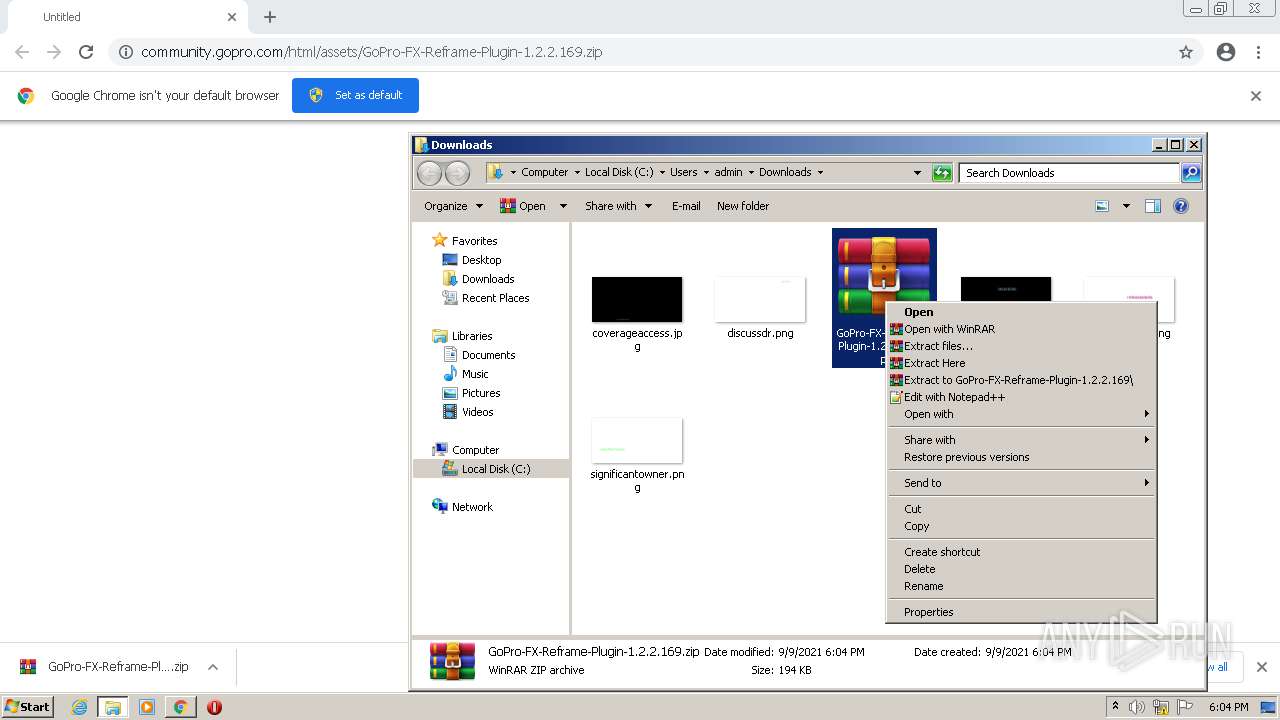Click the search magnifier icon in Explorer

pyautogui.click(x=1191, y=173)
